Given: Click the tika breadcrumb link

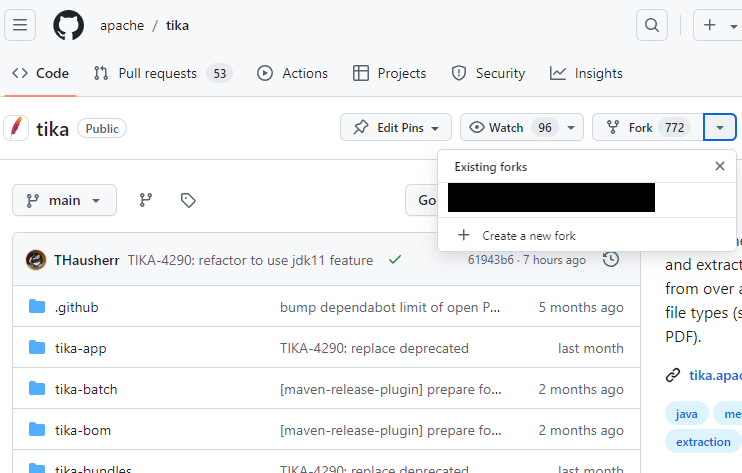Looking at the screenshot, I should coord(177,25).
